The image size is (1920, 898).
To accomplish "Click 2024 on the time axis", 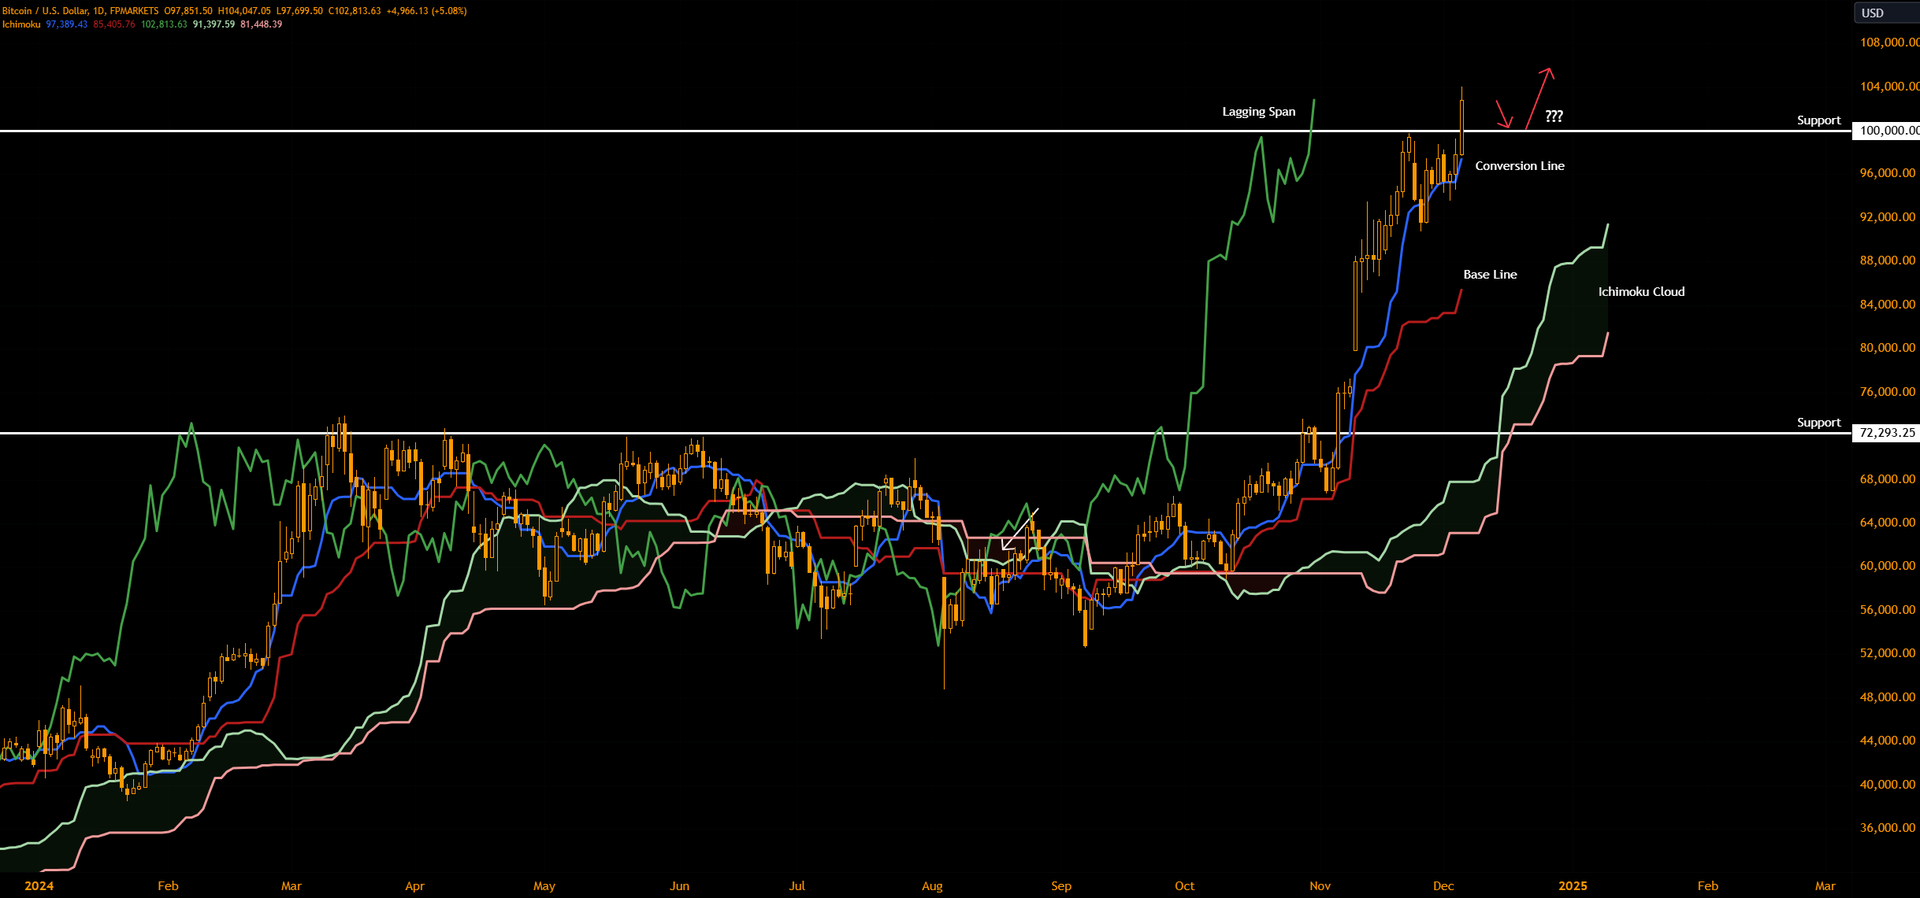I will pyautogui.click(x=39, y=886).
